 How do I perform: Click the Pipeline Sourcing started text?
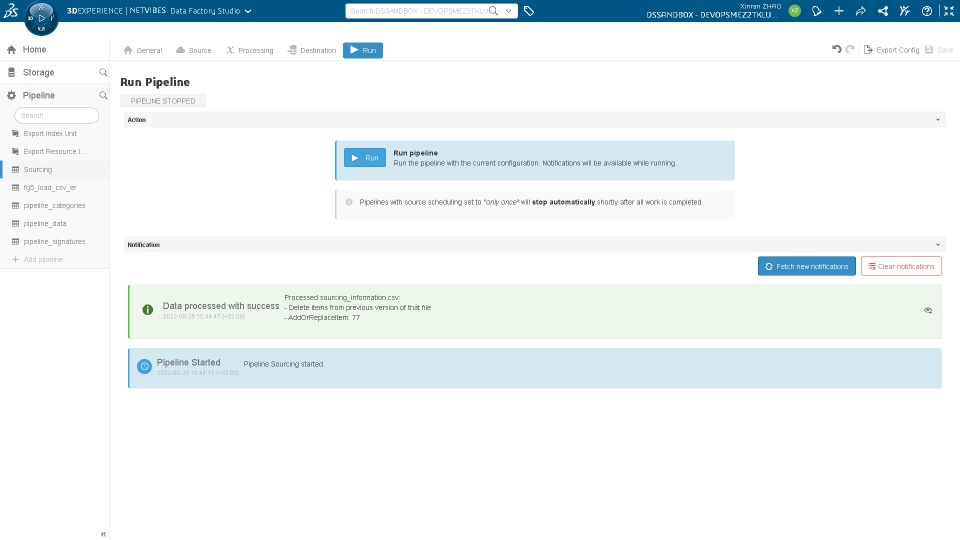pyautogui.click(x=284, y=364)
